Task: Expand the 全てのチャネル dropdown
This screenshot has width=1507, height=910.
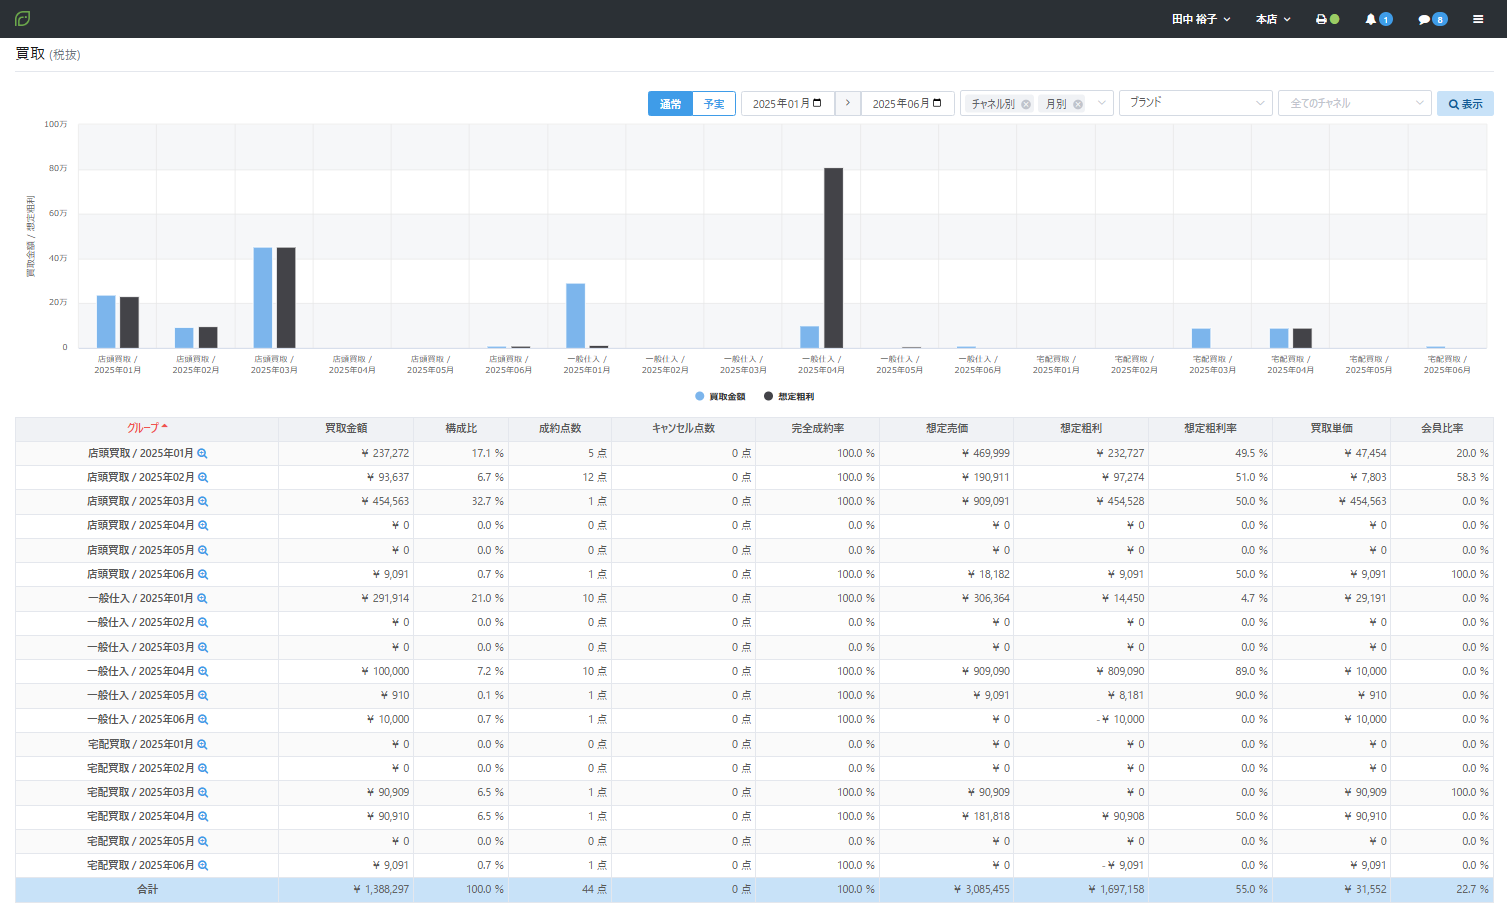Action: [x=1354, y=103]
